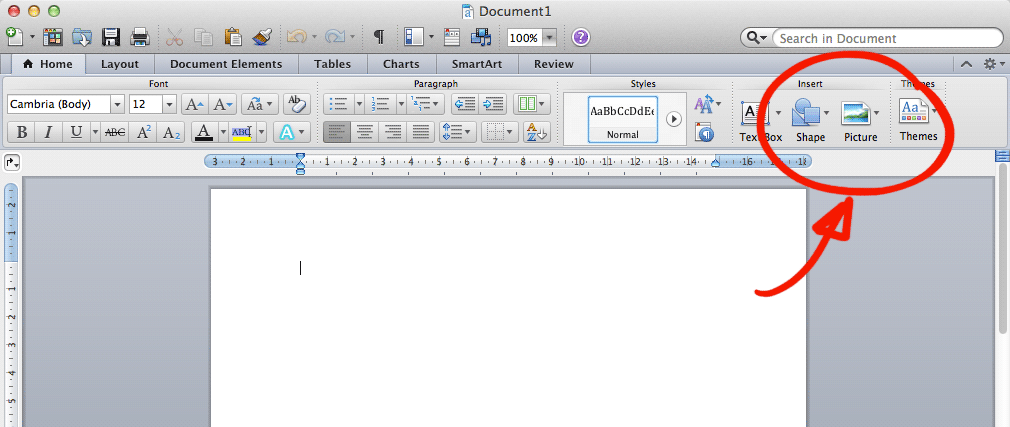Open the zoom percentage dropdown
The height and width of the screenshot is (427, 1010).
pos(549,38)
